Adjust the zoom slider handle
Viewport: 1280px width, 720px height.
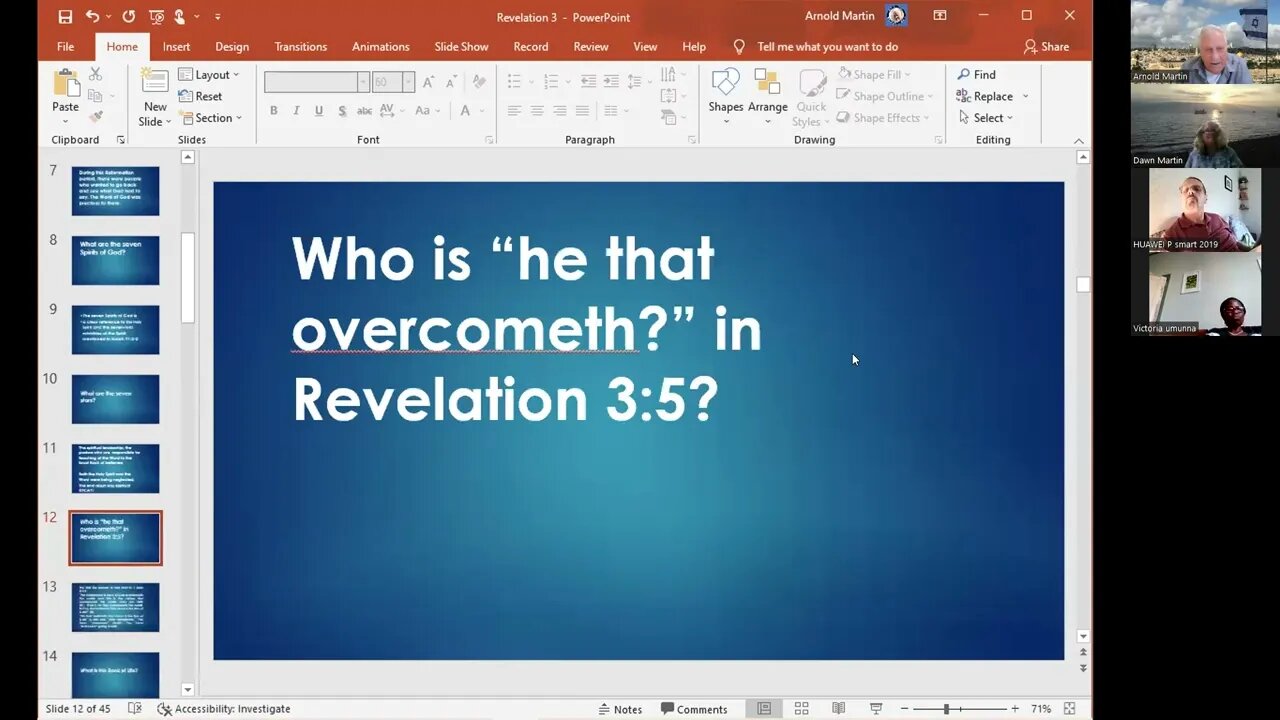pyautogui.click(x=946, y=709)
